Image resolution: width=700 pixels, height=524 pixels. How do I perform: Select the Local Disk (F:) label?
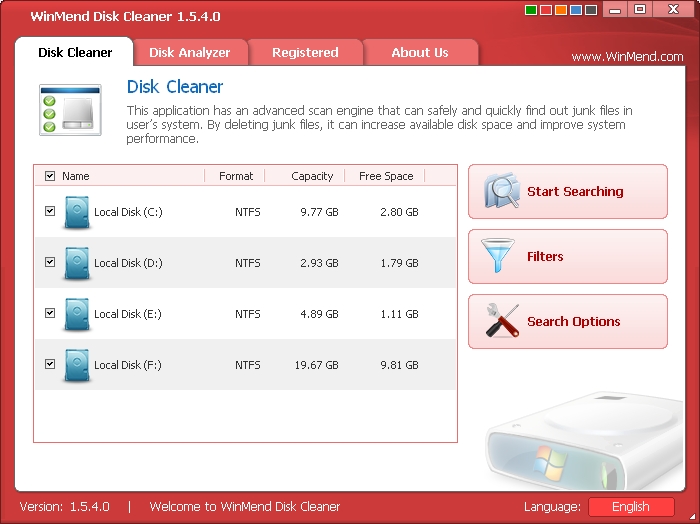tap(128, 365)
